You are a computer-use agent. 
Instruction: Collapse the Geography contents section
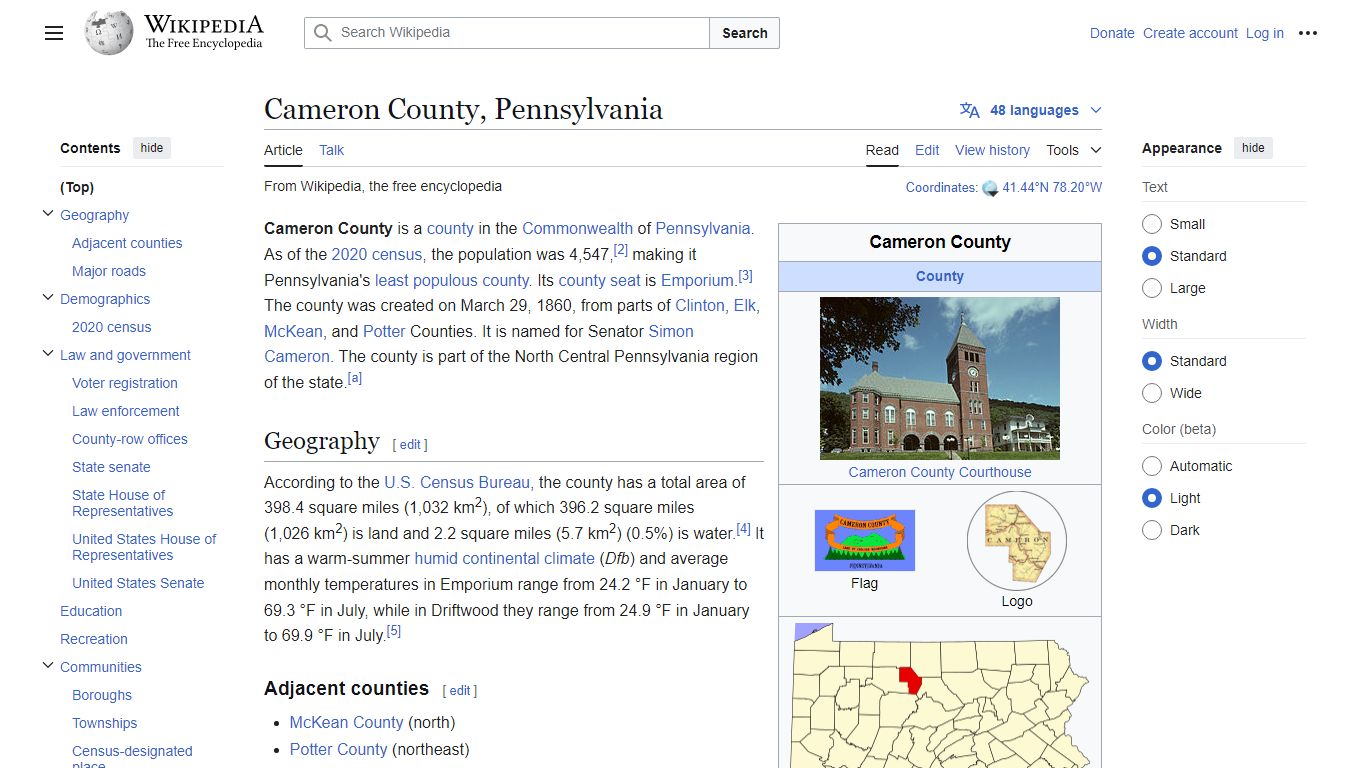coord(48,214)
